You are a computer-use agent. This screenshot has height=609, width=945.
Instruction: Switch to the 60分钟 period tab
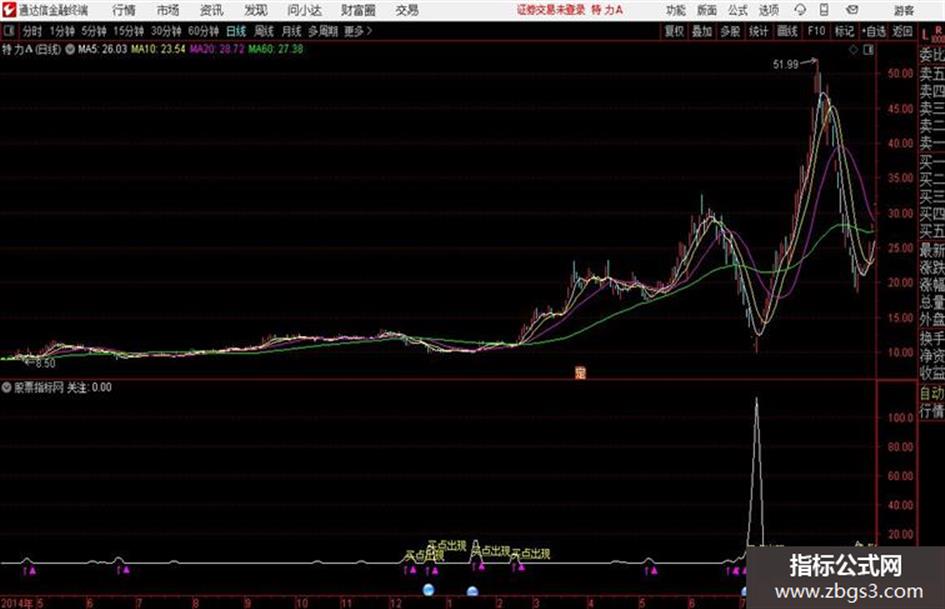pos(204,31)
